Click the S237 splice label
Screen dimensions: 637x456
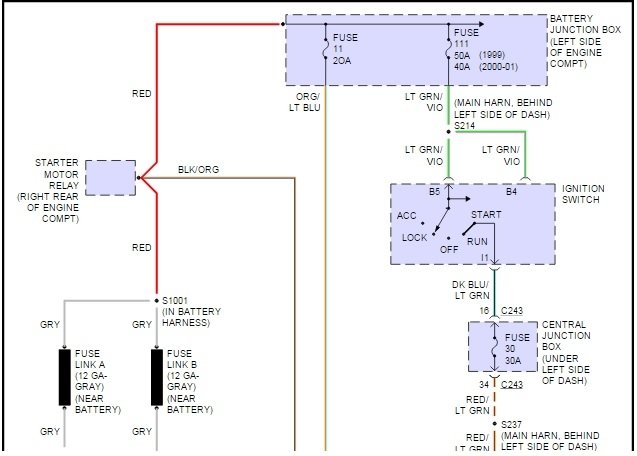pos(511,425)
